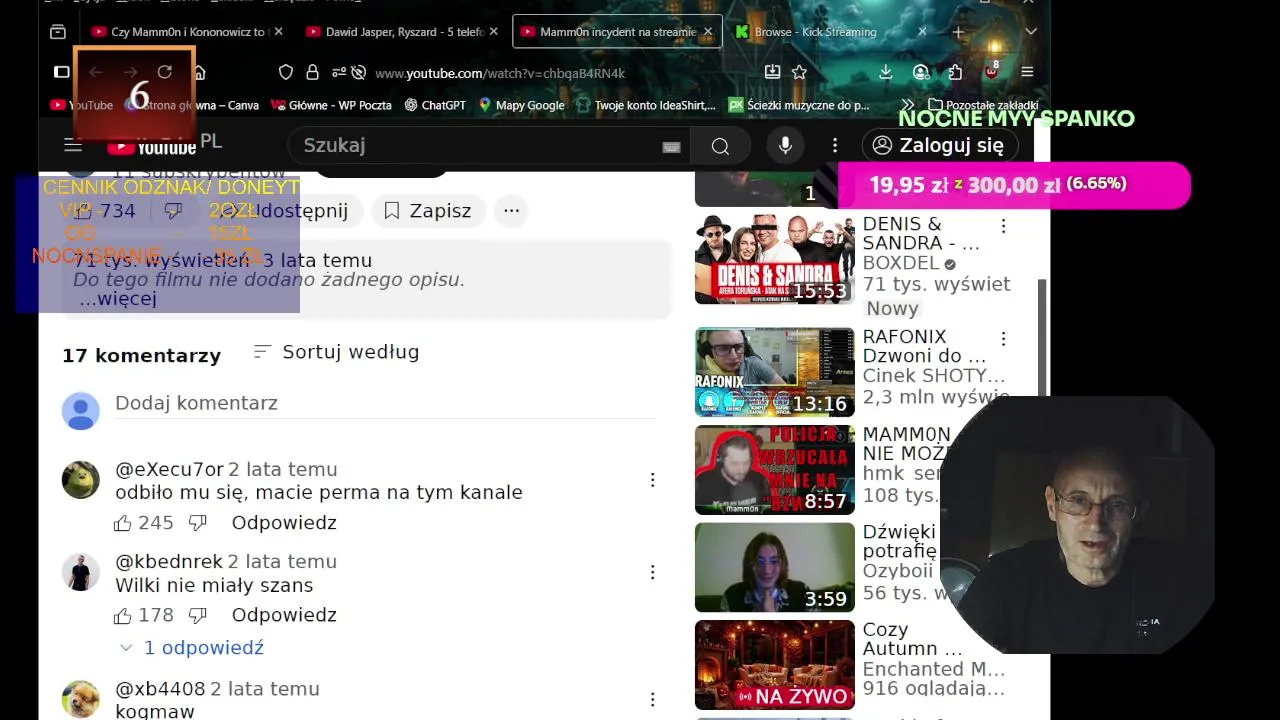1280x720 pixels.
Task: Open a new browser tab
Action: click(x=958, y=32)
